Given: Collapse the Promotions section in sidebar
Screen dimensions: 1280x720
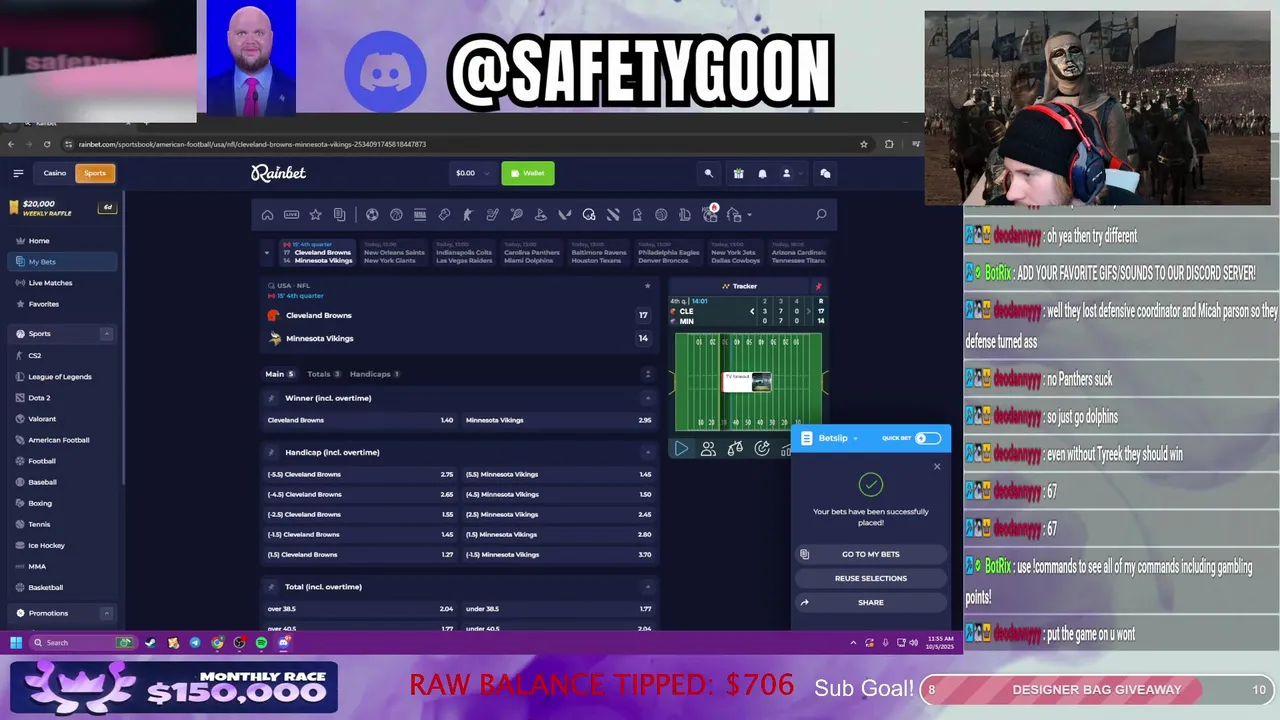Looking at the screenshot, I should (106, 613).
